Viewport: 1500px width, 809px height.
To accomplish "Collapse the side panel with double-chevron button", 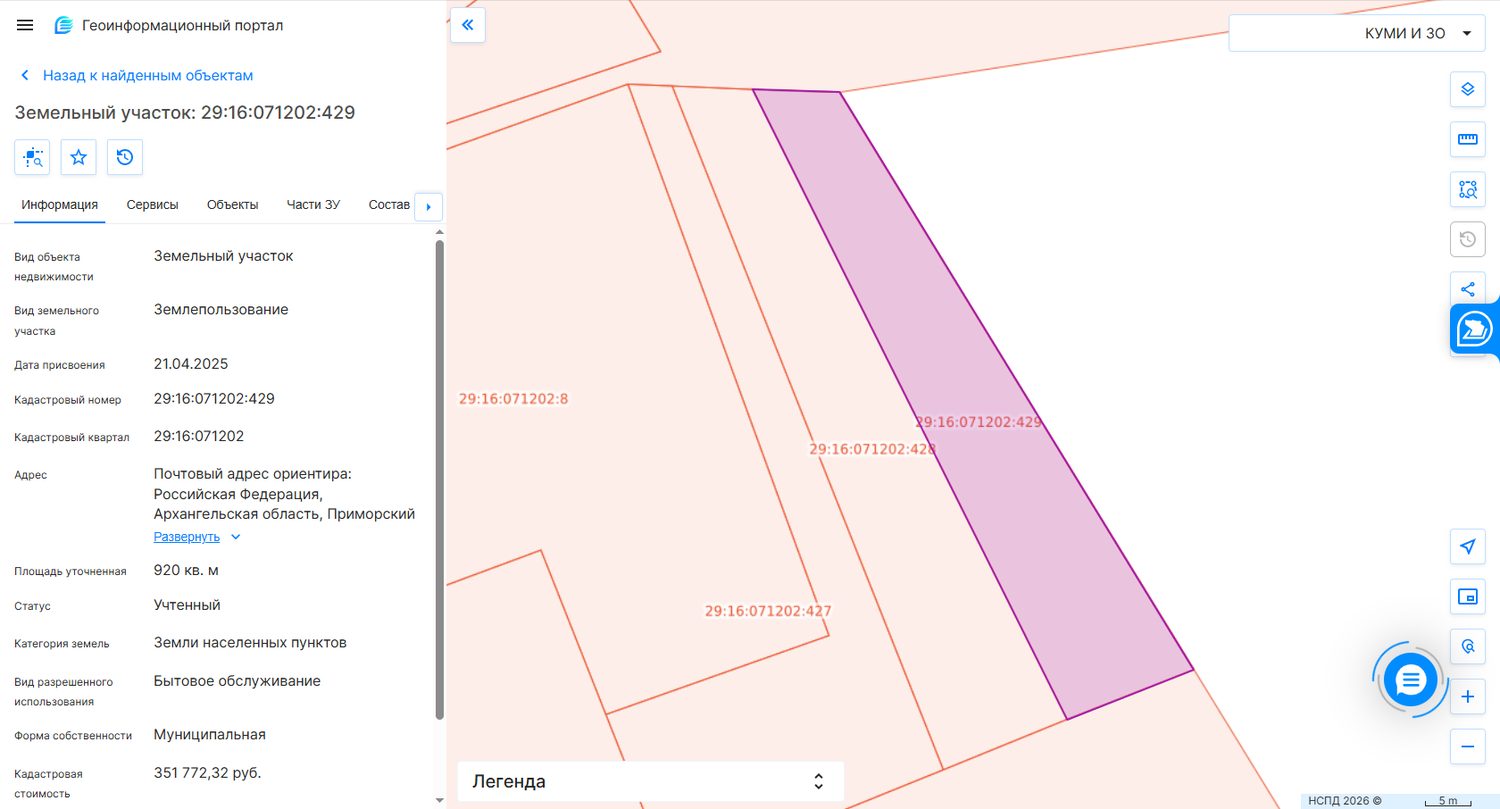I will tap(468, 25).
